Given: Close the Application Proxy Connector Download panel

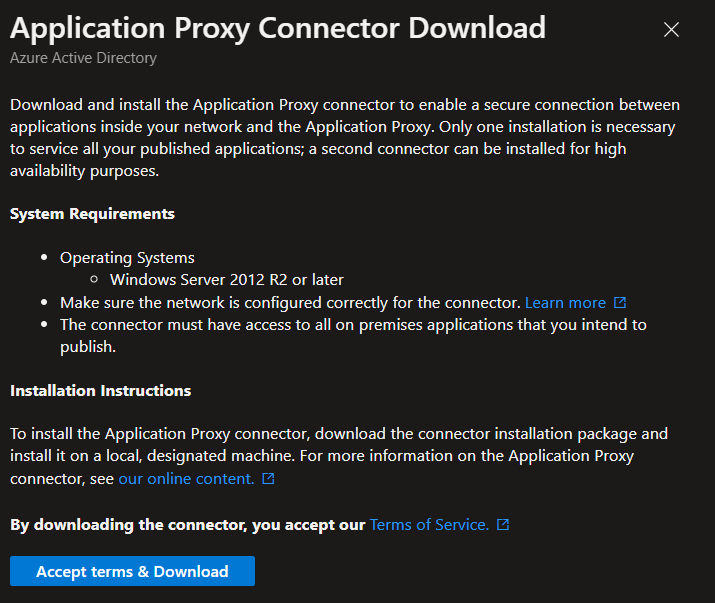Looking at the screenshot, I should pos(671,30).
